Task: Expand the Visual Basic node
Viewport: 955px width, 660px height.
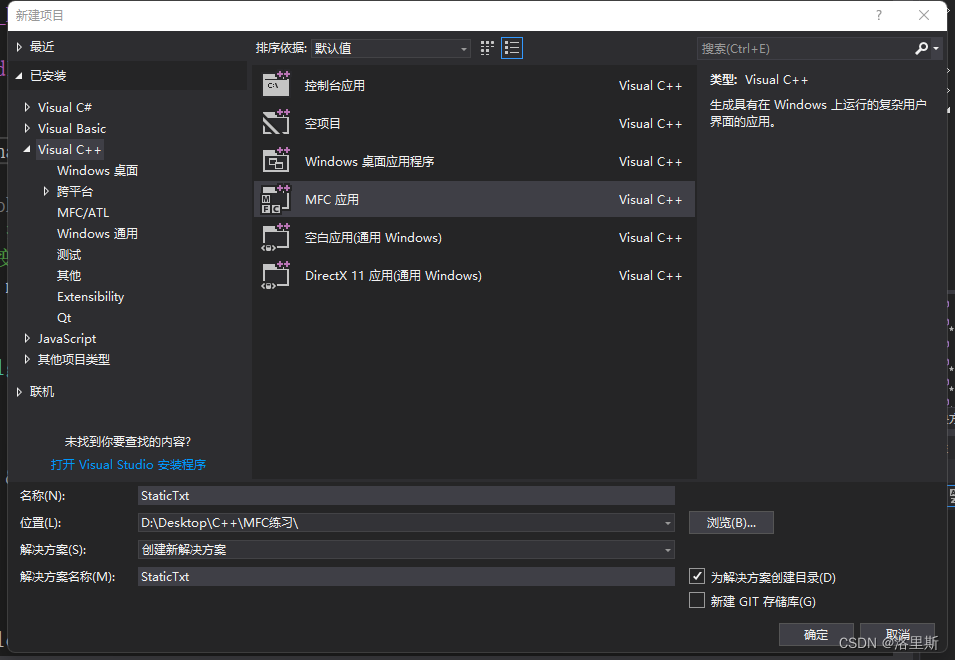Action: (27, 128)
